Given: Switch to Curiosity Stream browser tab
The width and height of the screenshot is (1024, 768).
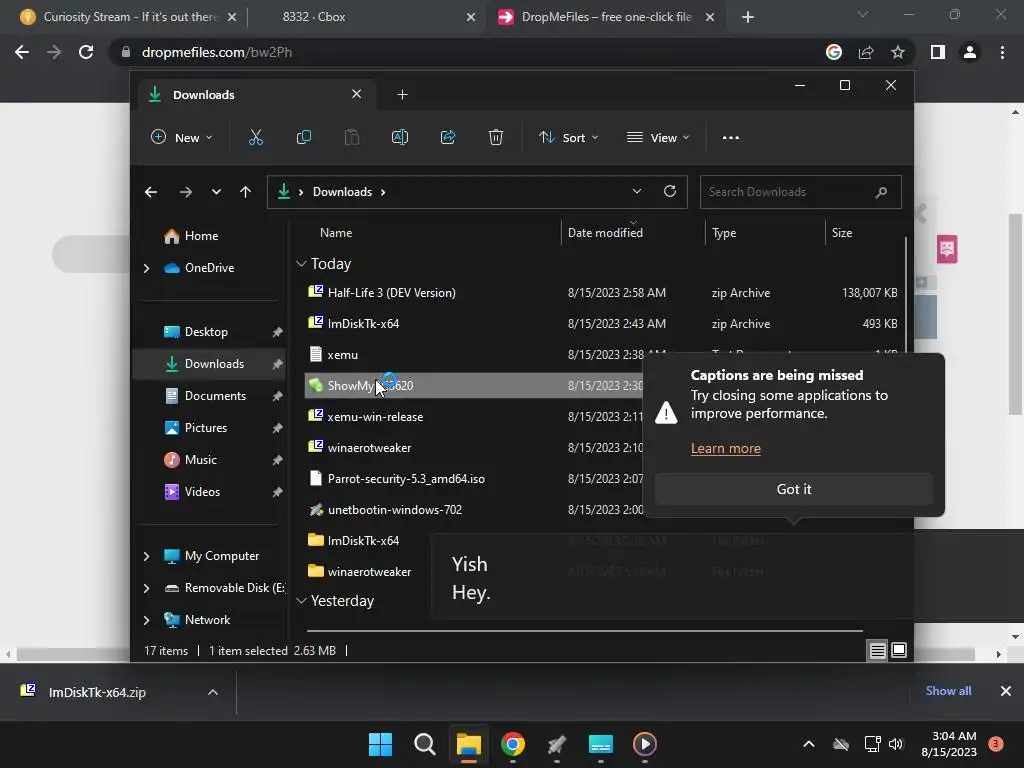Looking at the screenshot, I should click(x=129, y=17).
